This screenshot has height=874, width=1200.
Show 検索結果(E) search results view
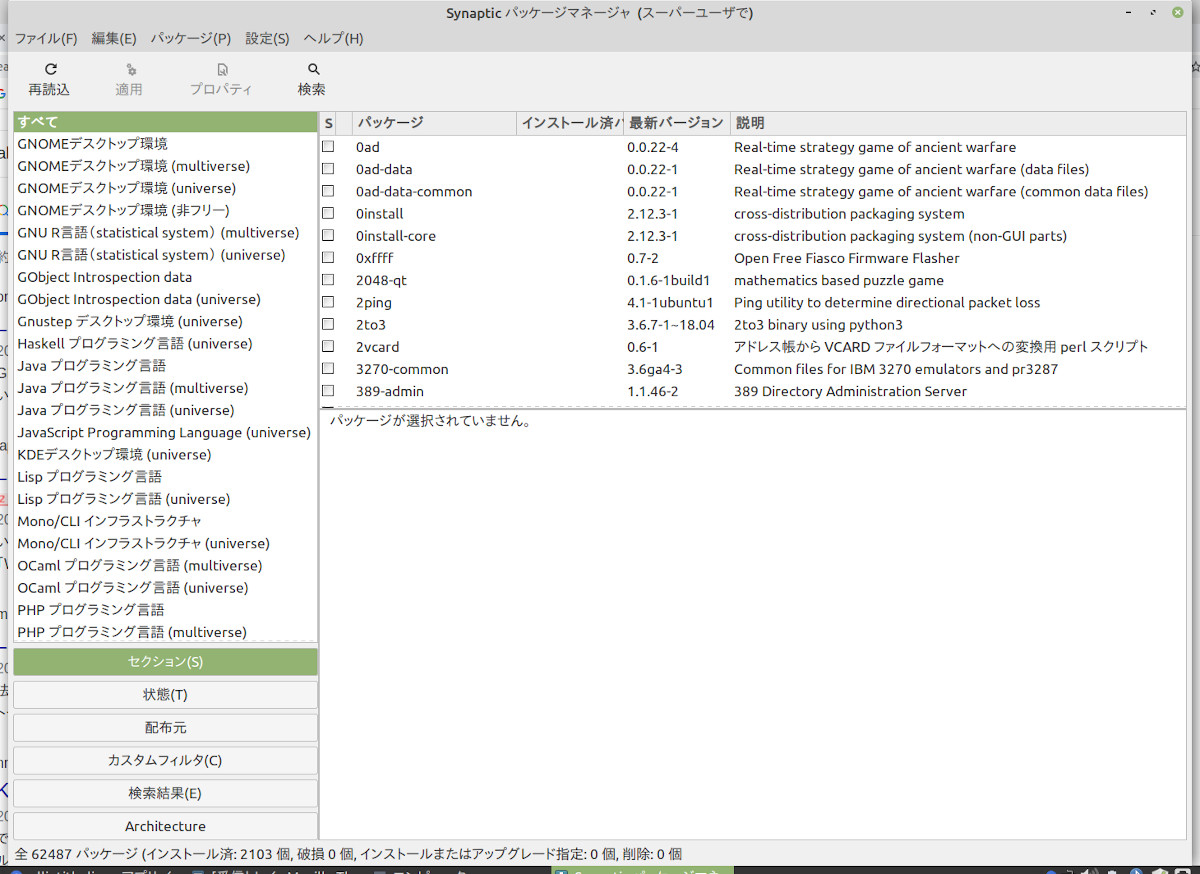[165, 793]
